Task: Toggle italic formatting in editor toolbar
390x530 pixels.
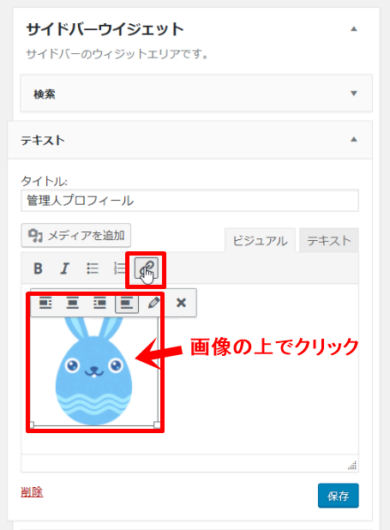Action: (x=65, y=269)
